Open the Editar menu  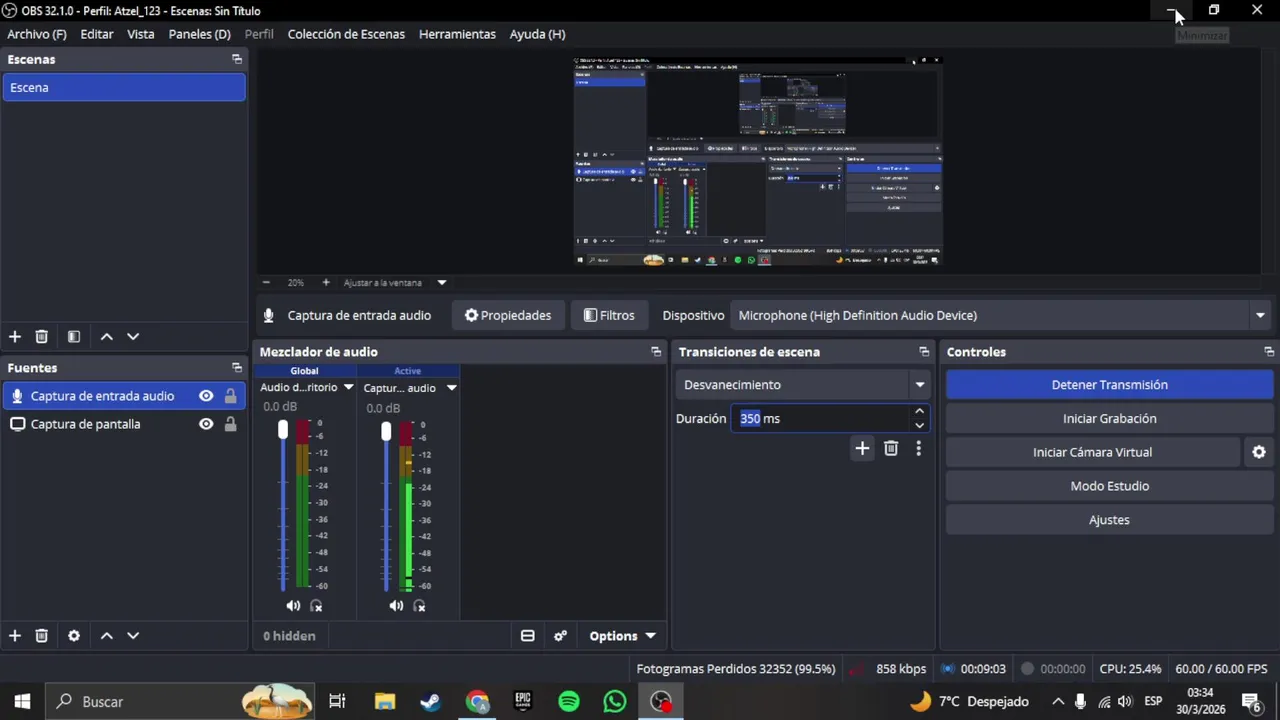pos(97,34)
